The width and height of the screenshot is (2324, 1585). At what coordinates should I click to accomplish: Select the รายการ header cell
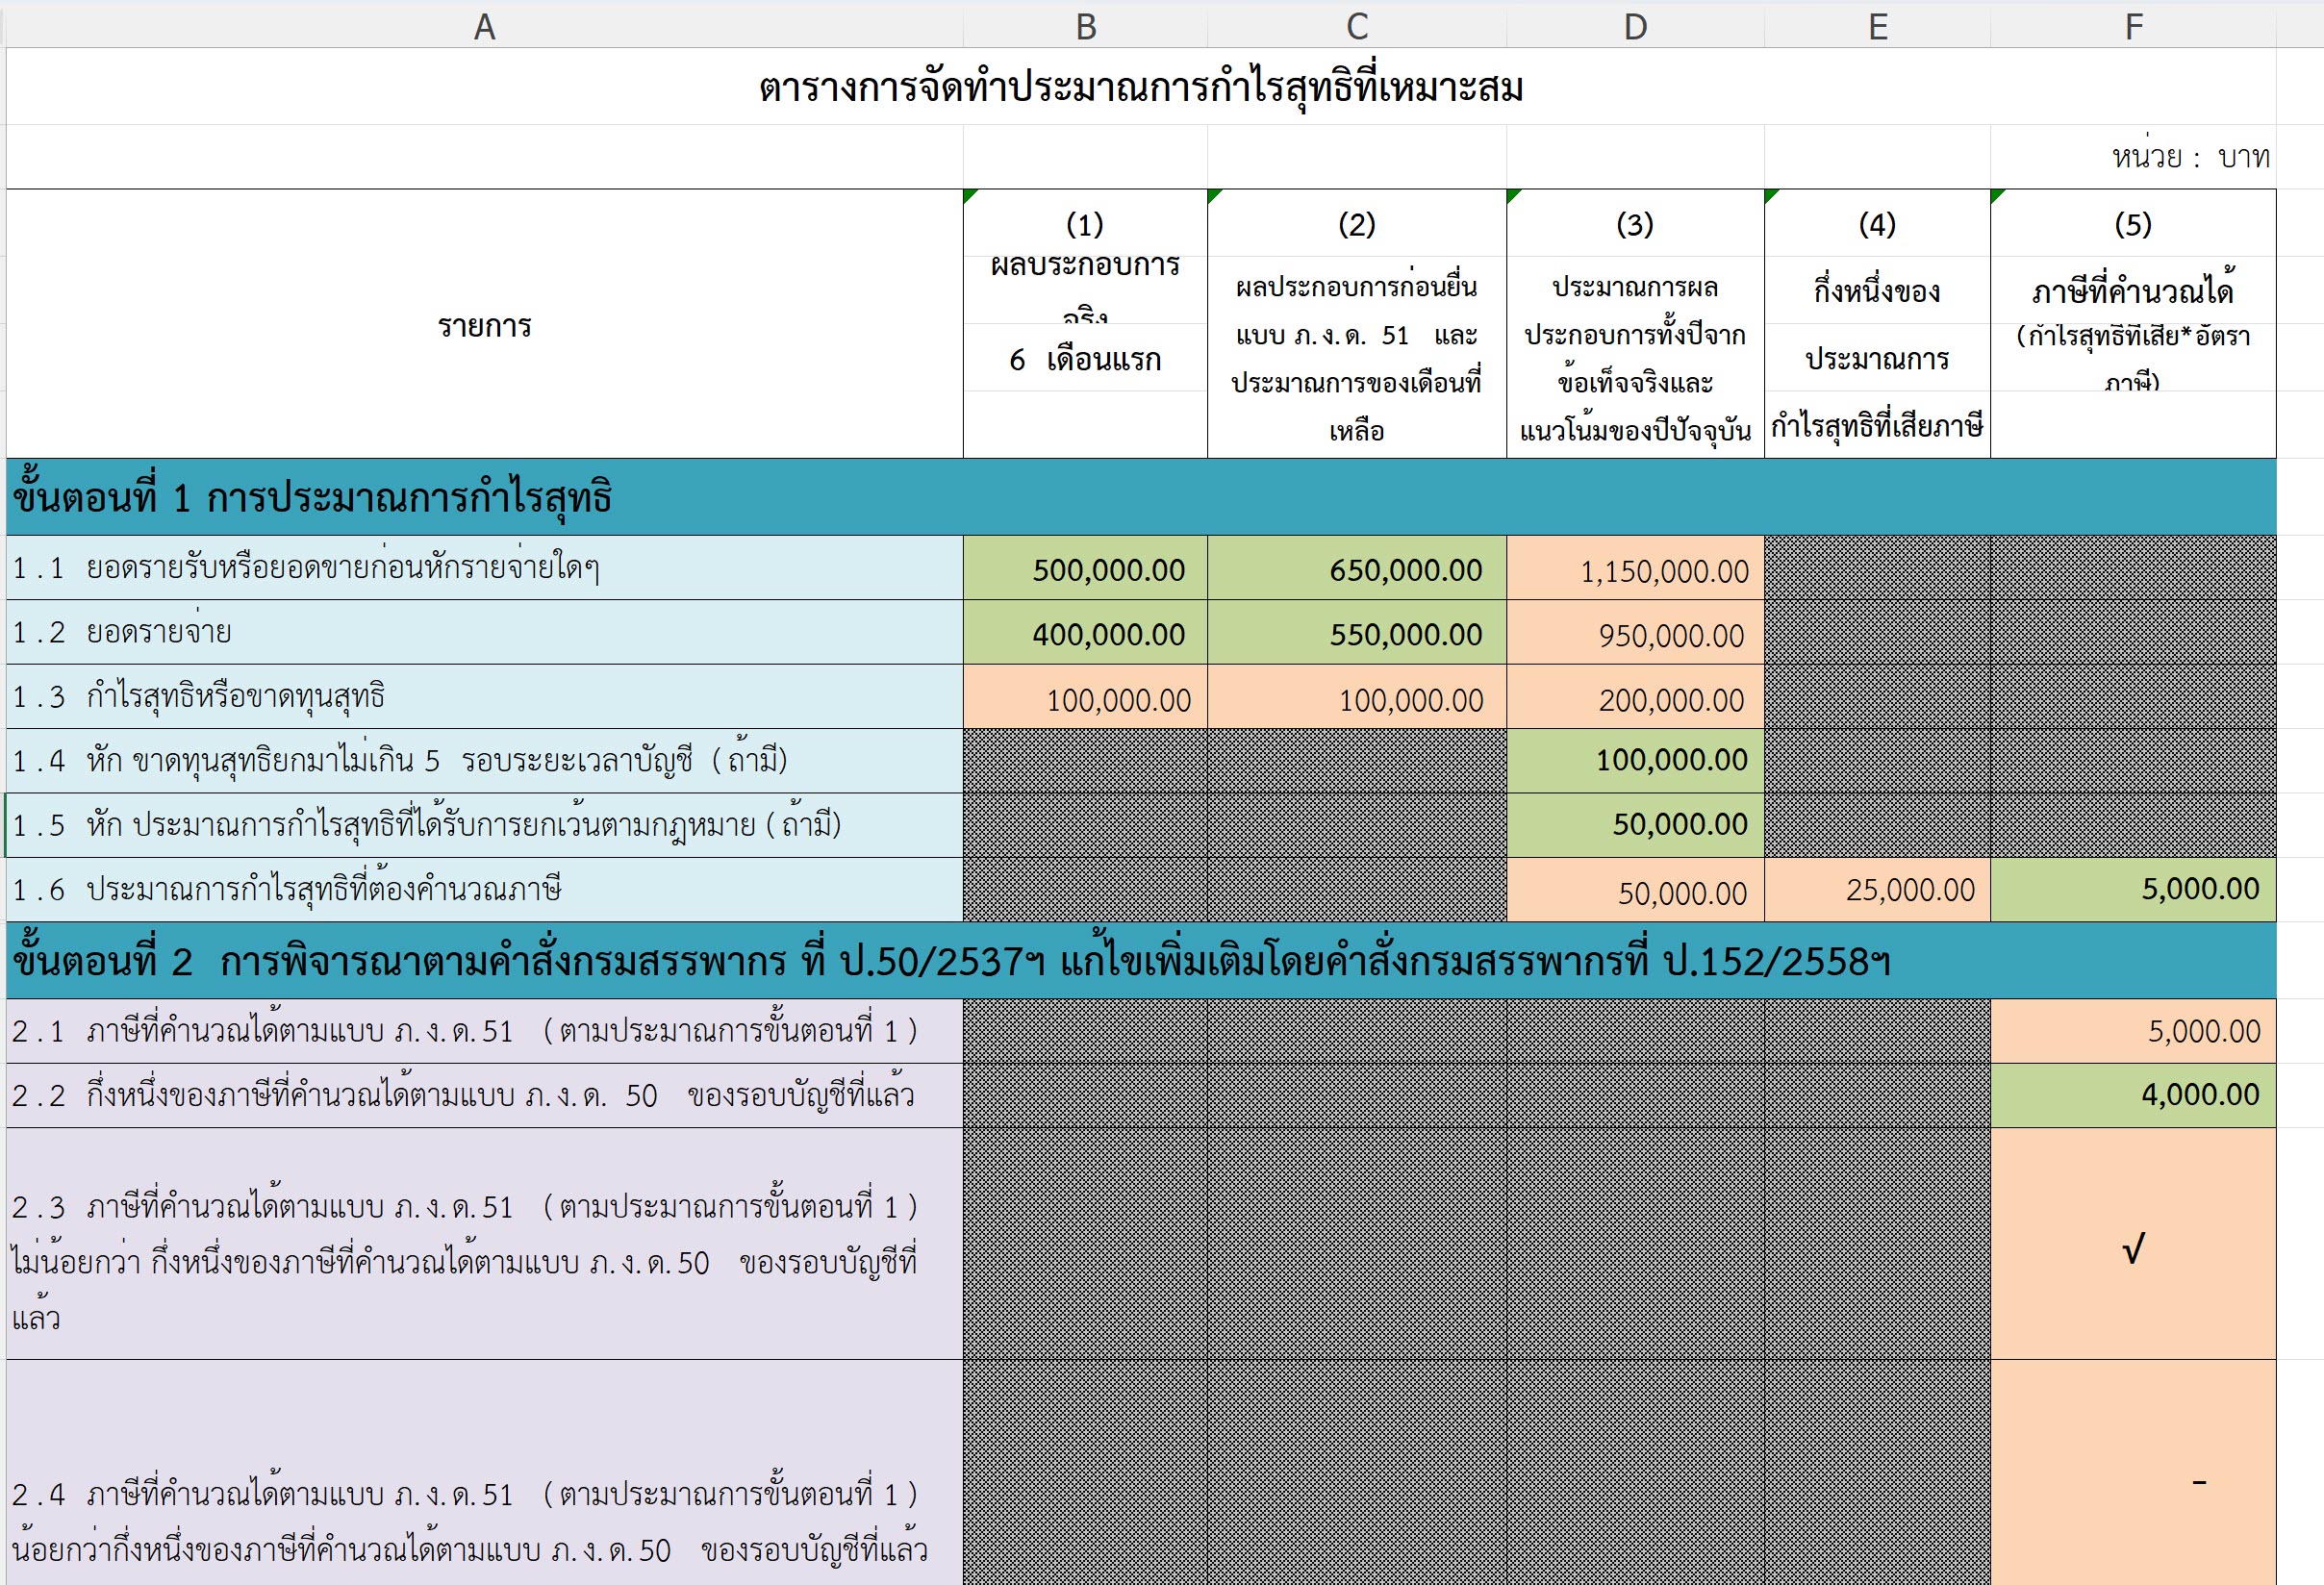click(484, 324)
